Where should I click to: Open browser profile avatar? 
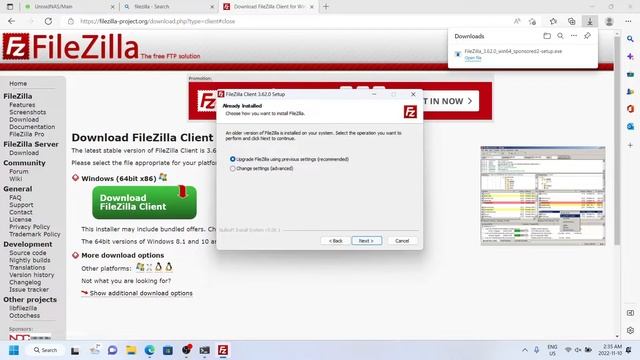[x=609, y=21]
